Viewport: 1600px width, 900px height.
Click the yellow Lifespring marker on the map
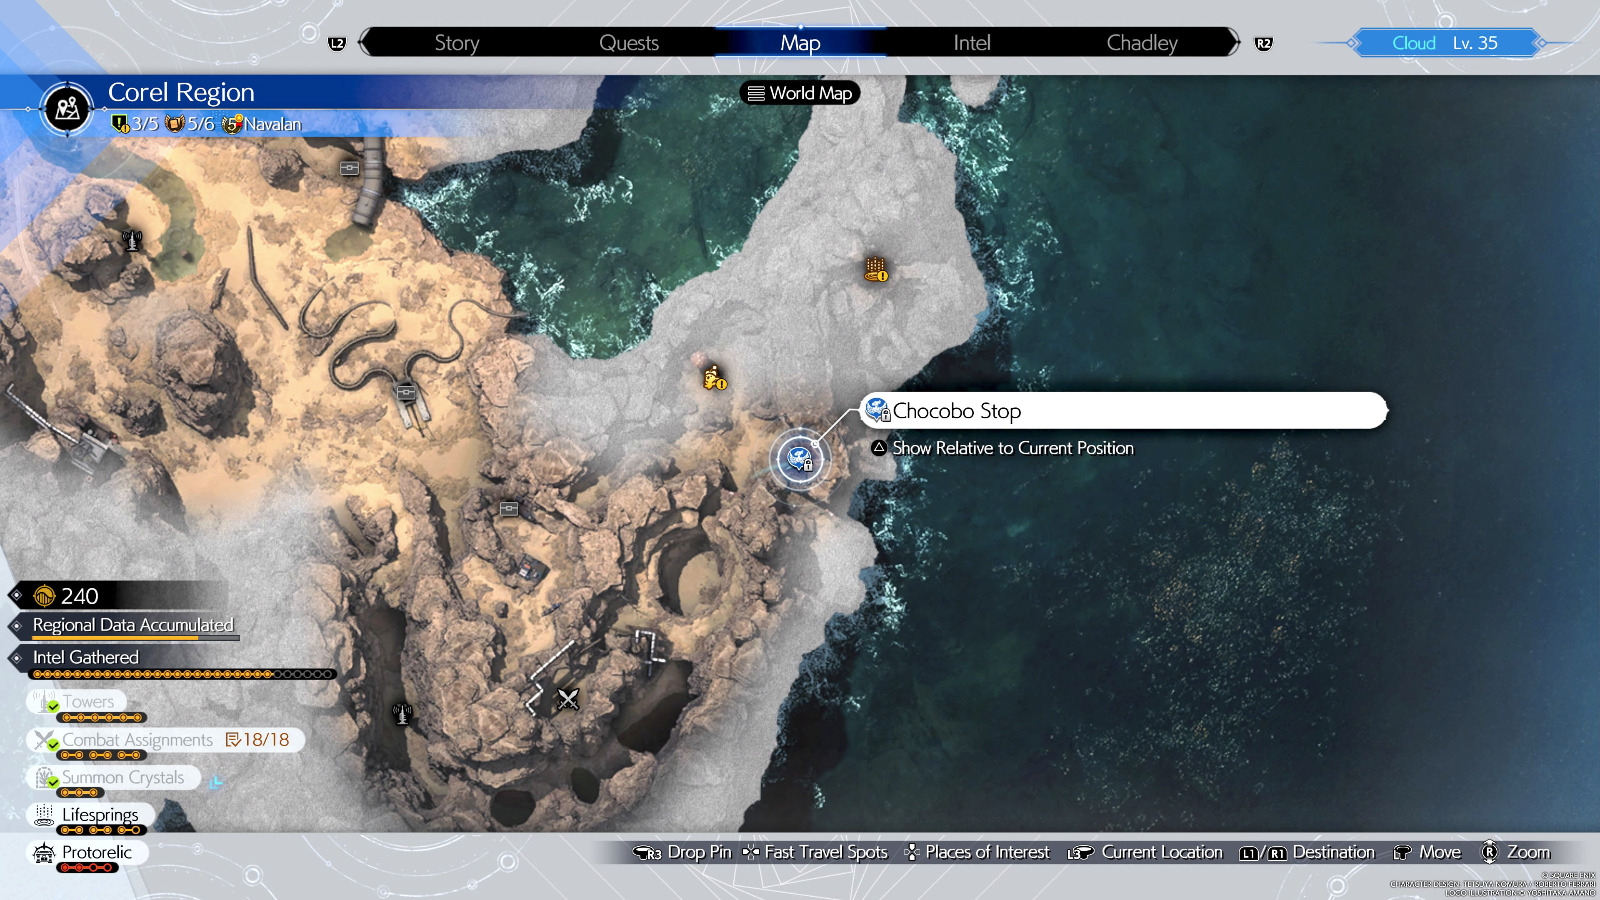pos(876,269)
